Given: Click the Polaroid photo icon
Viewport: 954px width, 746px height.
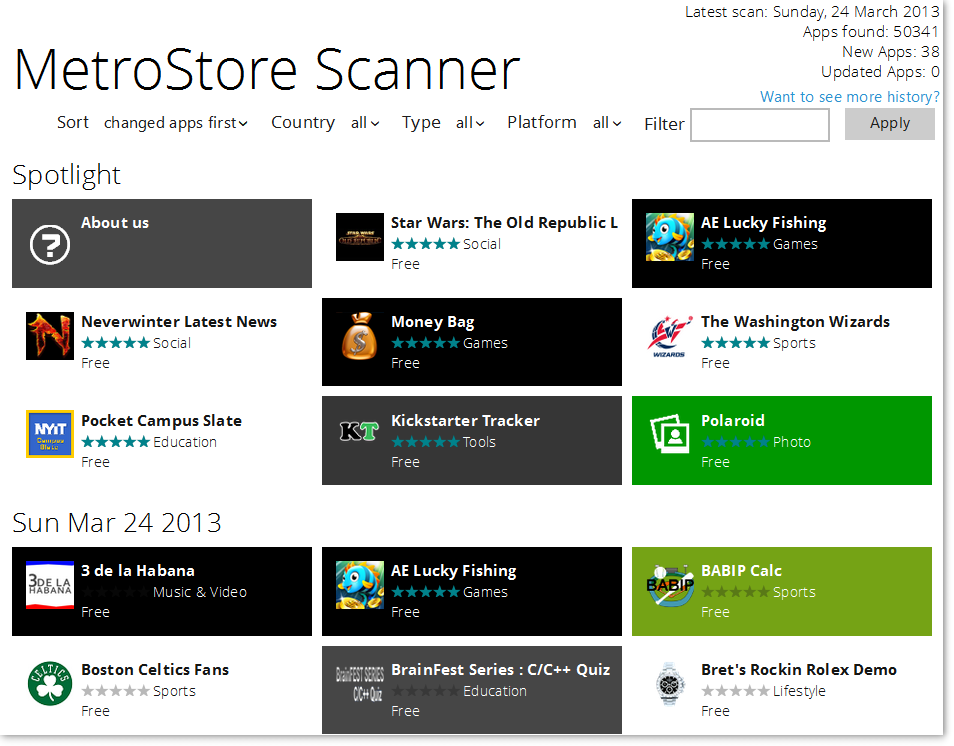Looking at the screenshot, I should [x=669, y=434].
